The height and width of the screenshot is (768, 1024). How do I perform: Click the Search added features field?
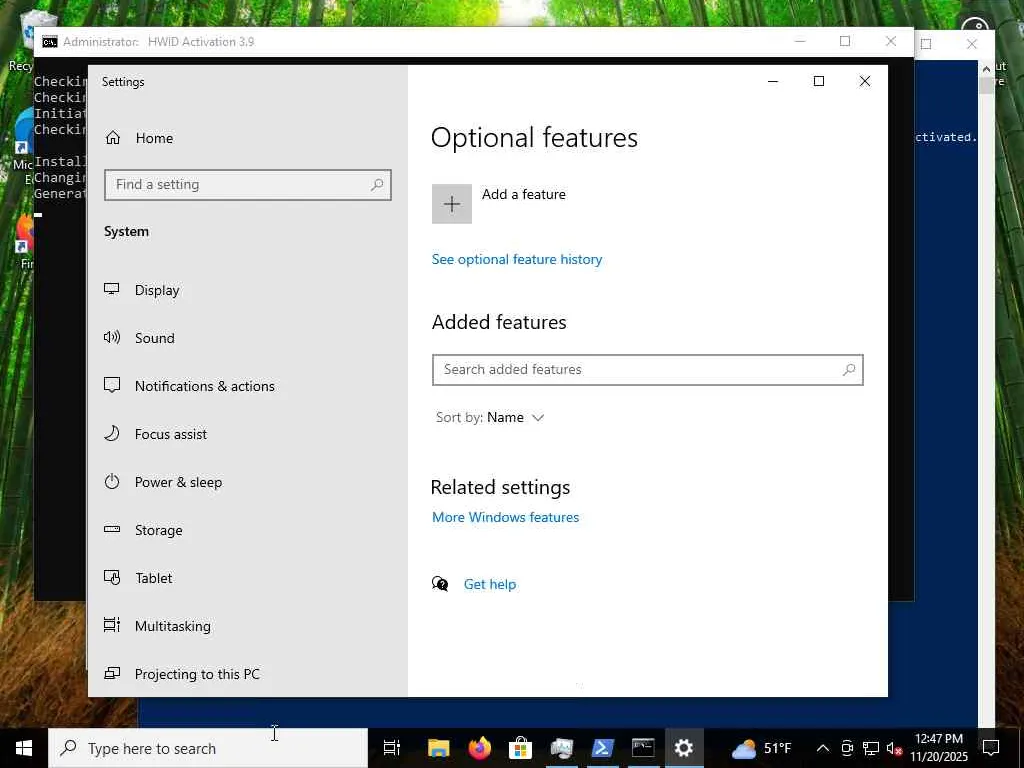[x=648, y=370]
